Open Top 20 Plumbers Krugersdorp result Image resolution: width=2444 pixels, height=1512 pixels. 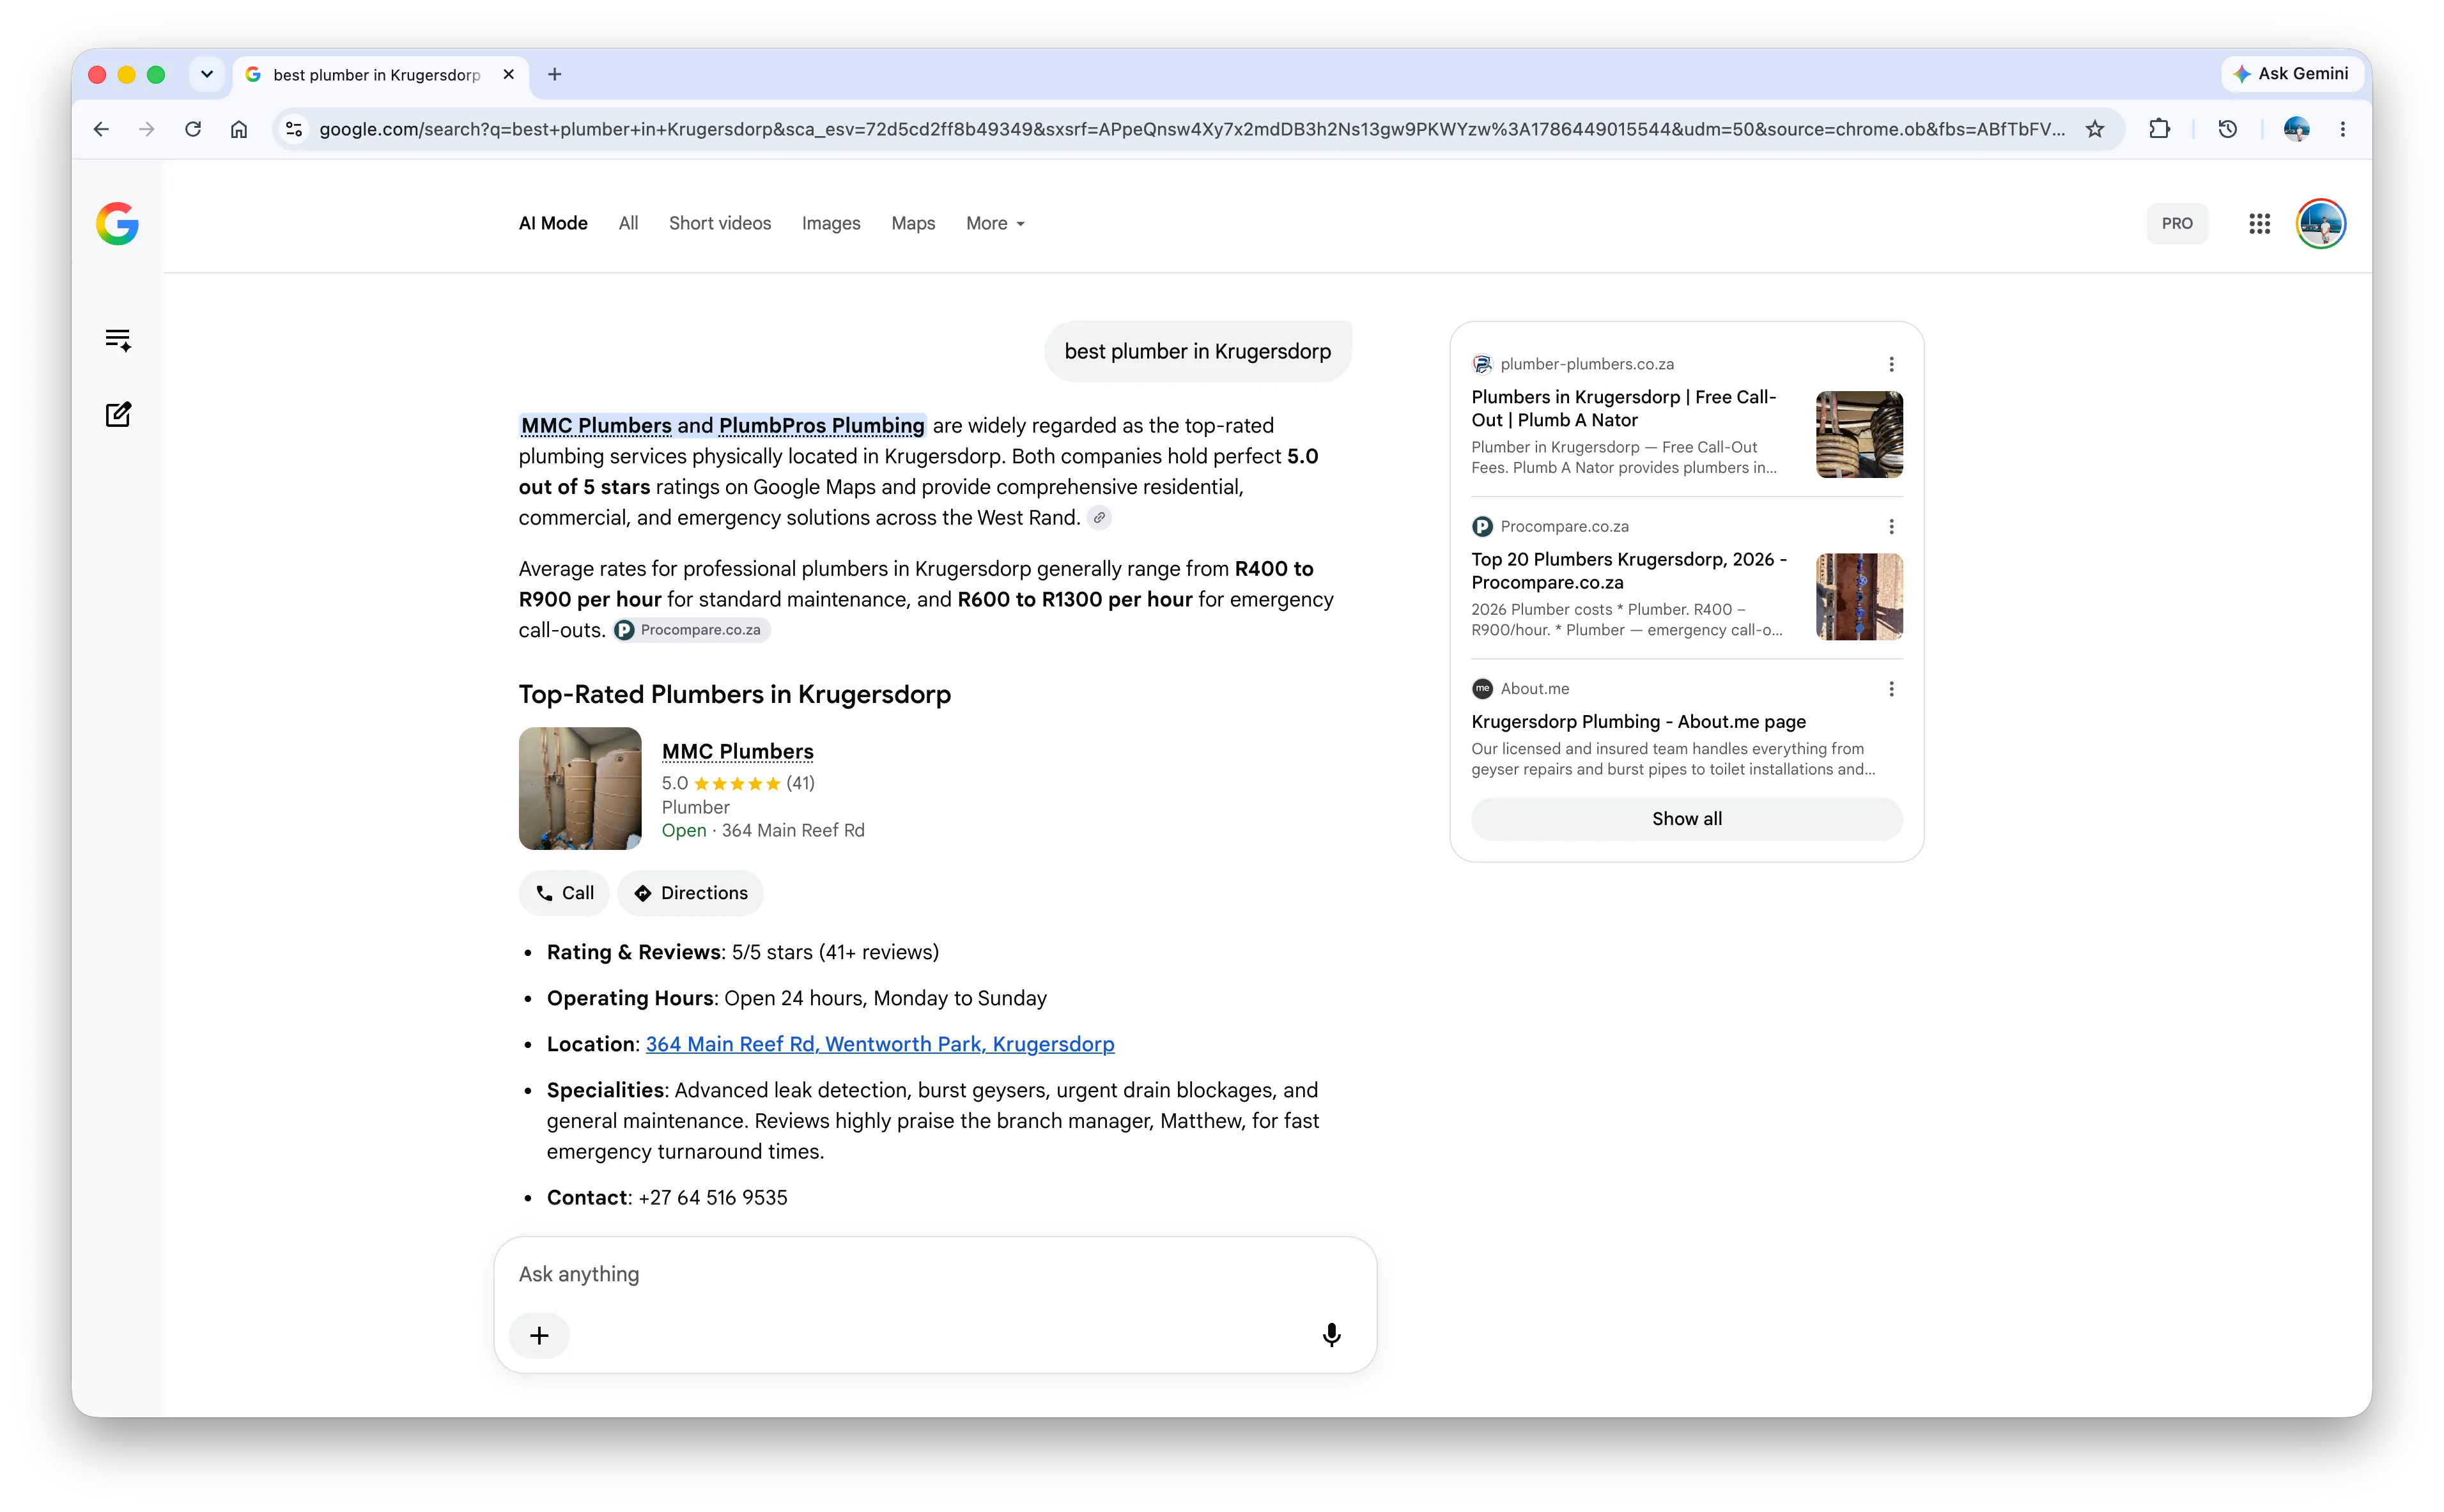(x=1629, y=570)
